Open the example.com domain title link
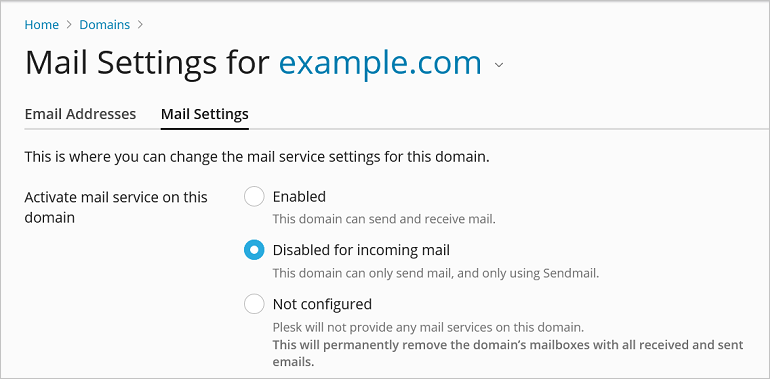Screen dimensions: 770x379 pyautogui.click(x=380, y=63)
